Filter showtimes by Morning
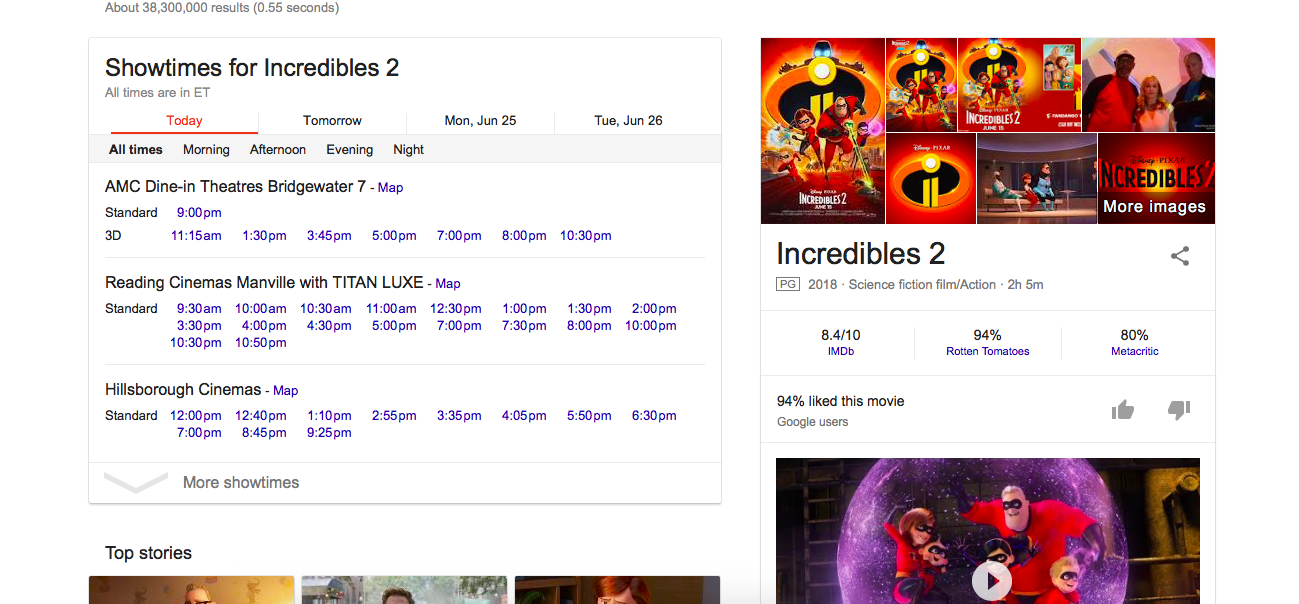Screen dimensions: 1299x604 click(206, 150)
